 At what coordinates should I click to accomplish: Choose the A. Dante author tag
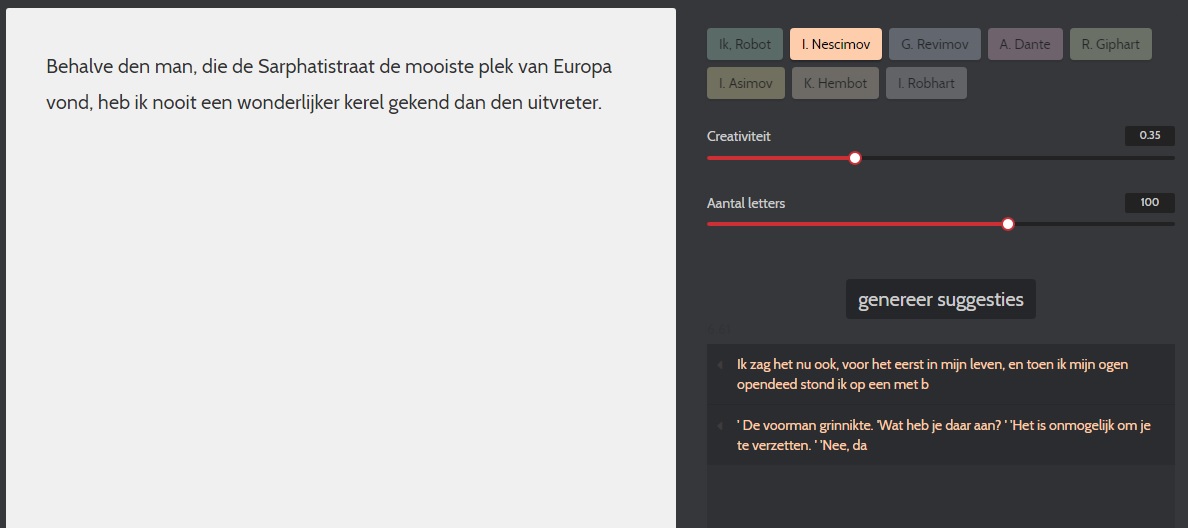point(1025,44)
